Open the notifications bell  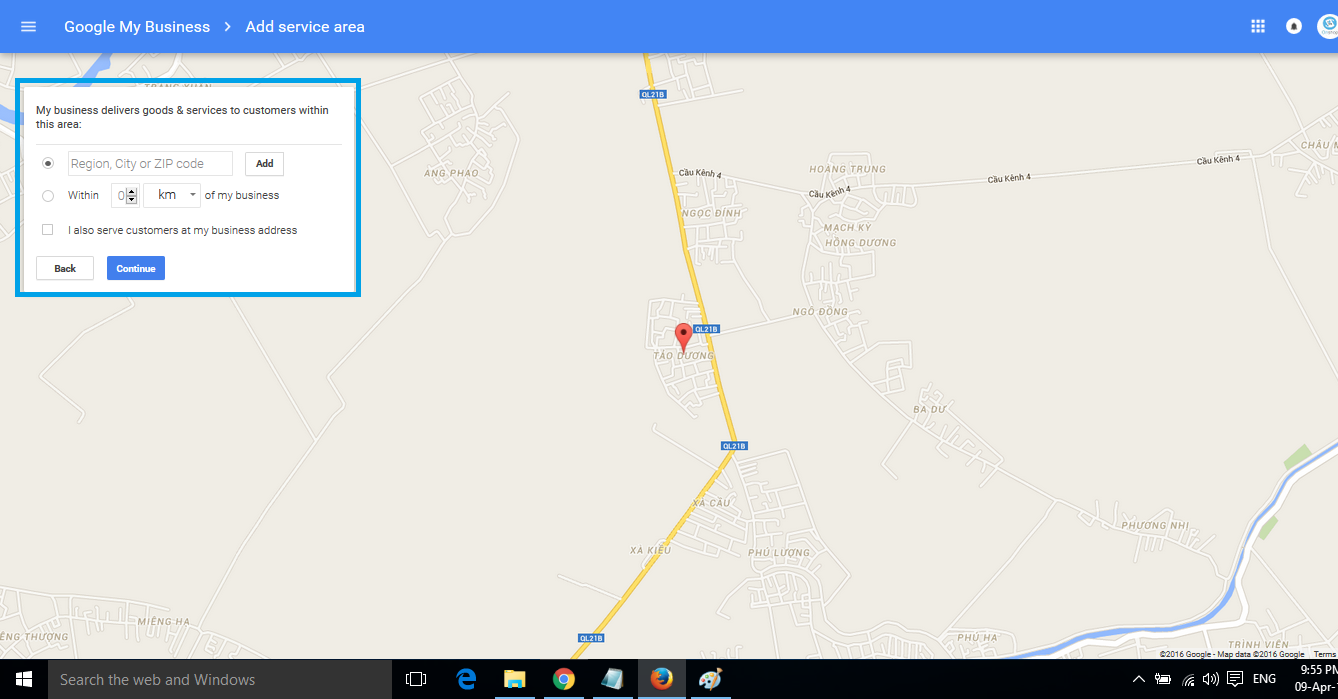click(1294, 27)
